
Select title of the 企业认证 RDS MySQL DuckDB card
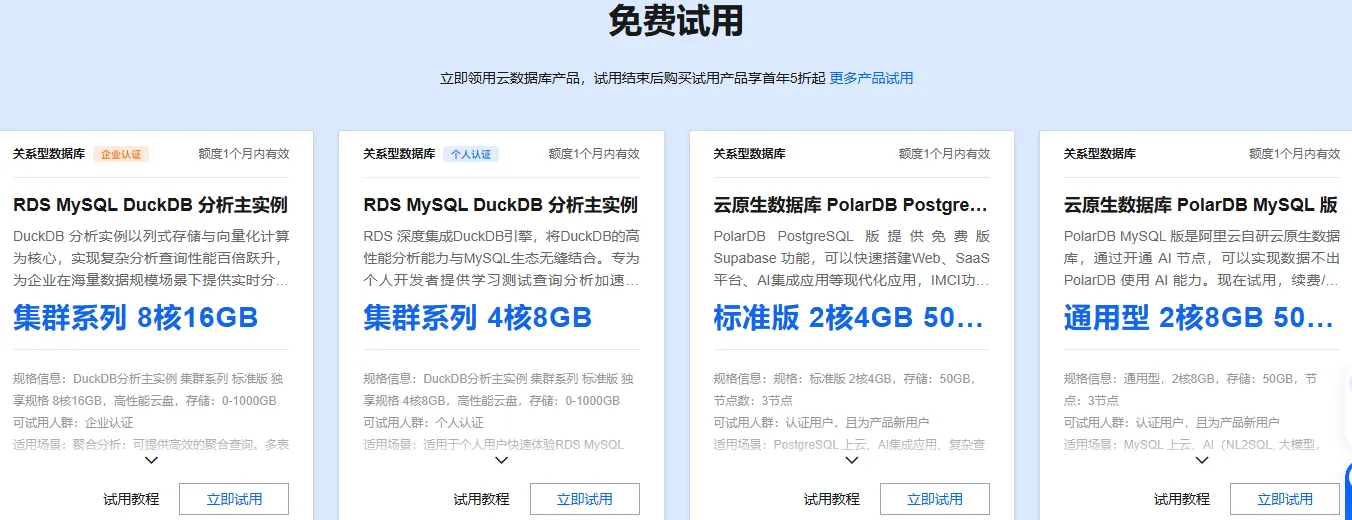150,205
